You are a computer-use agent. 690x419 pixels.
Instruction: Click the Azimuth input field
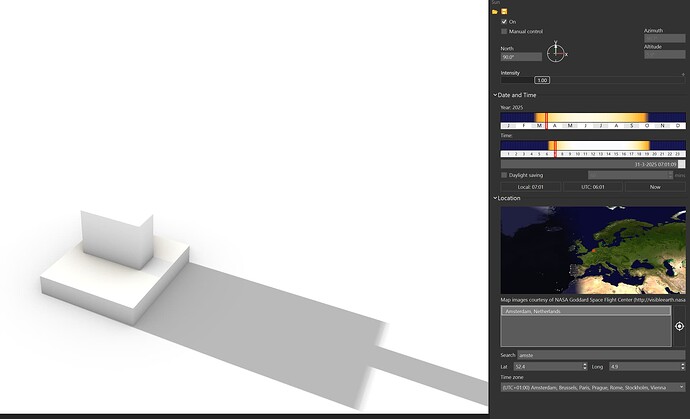tap(664, 39)
